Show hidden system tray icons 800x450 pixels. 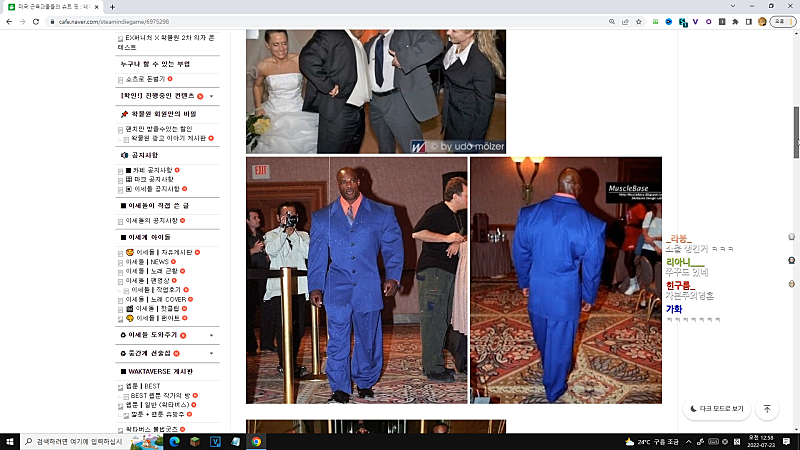click(x=688, y=442)
